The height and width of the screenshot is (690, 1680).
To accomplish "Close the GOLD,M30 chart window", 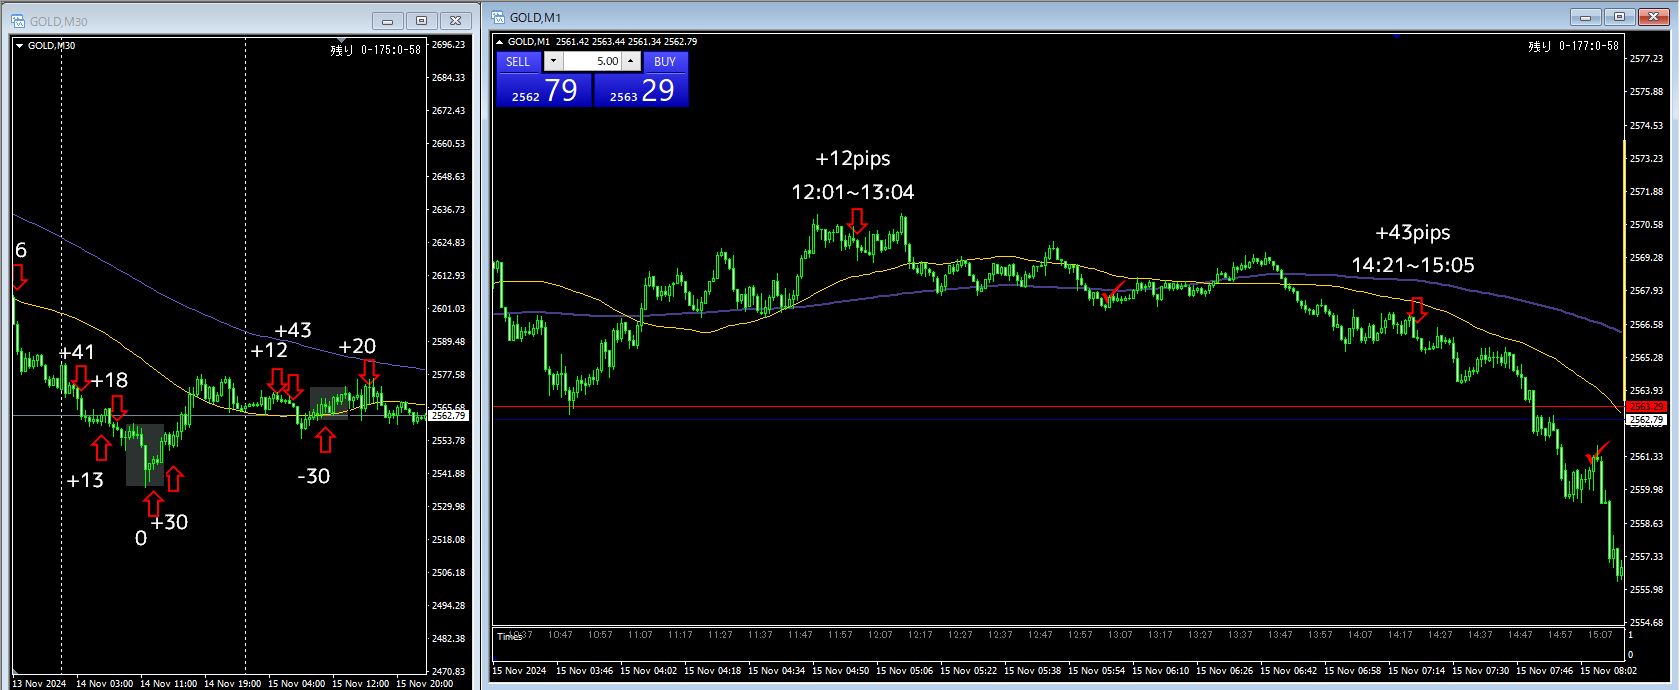I will (456, 21).
